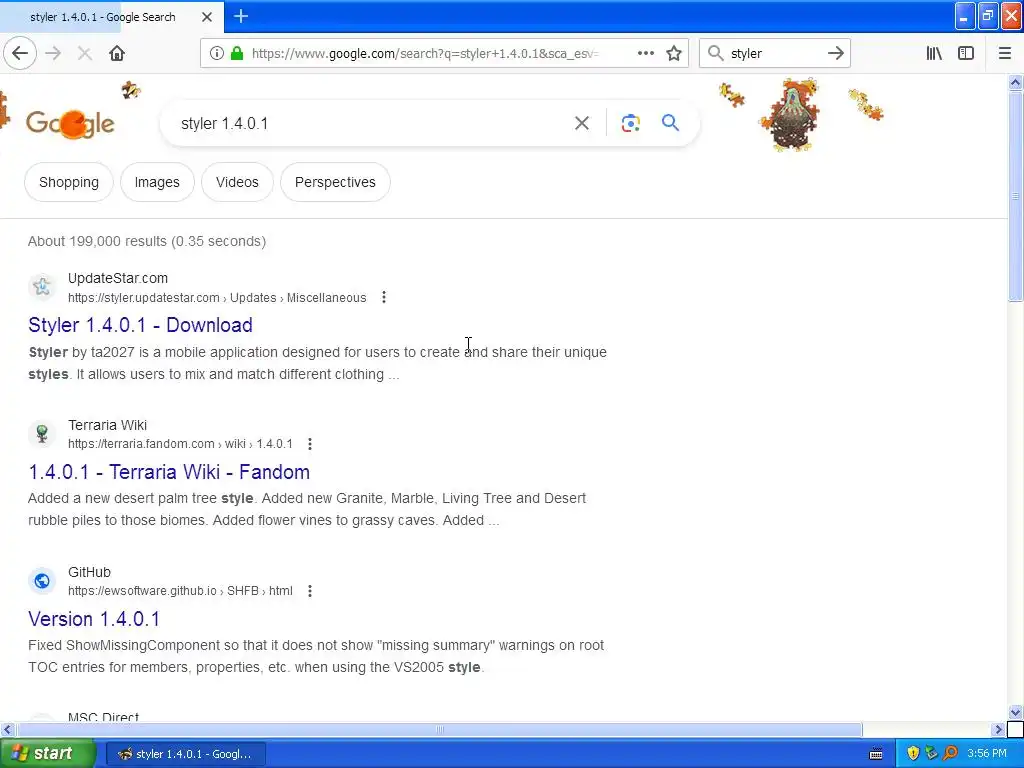Click the GitHub site name in results
The height and width of the screenshot is (768, 1024).
(89, 572)
